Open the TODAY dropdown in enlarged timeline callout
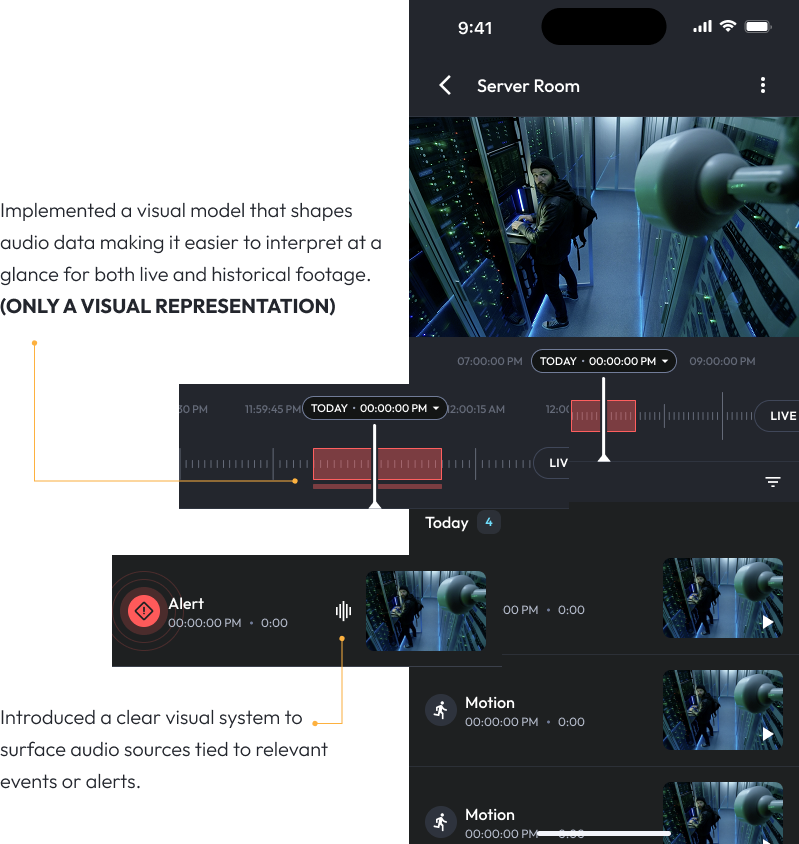Viewport: 799px width, 844px height. (374, 409)
